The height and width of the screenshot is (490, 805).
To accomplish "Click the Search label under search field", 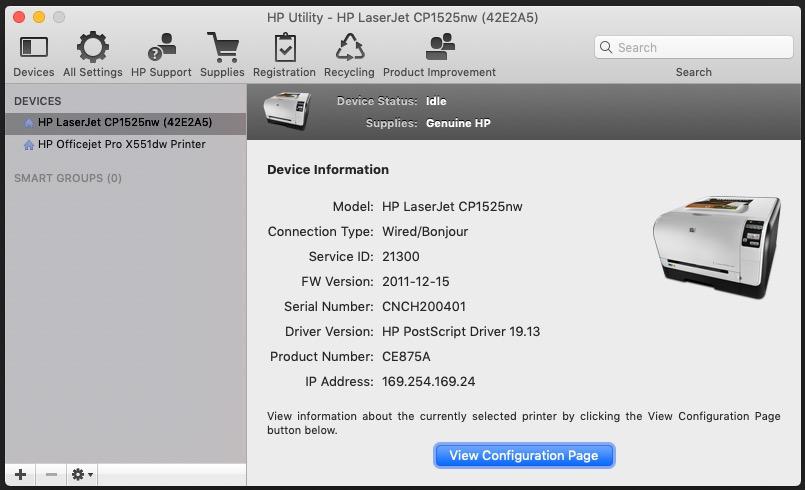I will (694, 72).
